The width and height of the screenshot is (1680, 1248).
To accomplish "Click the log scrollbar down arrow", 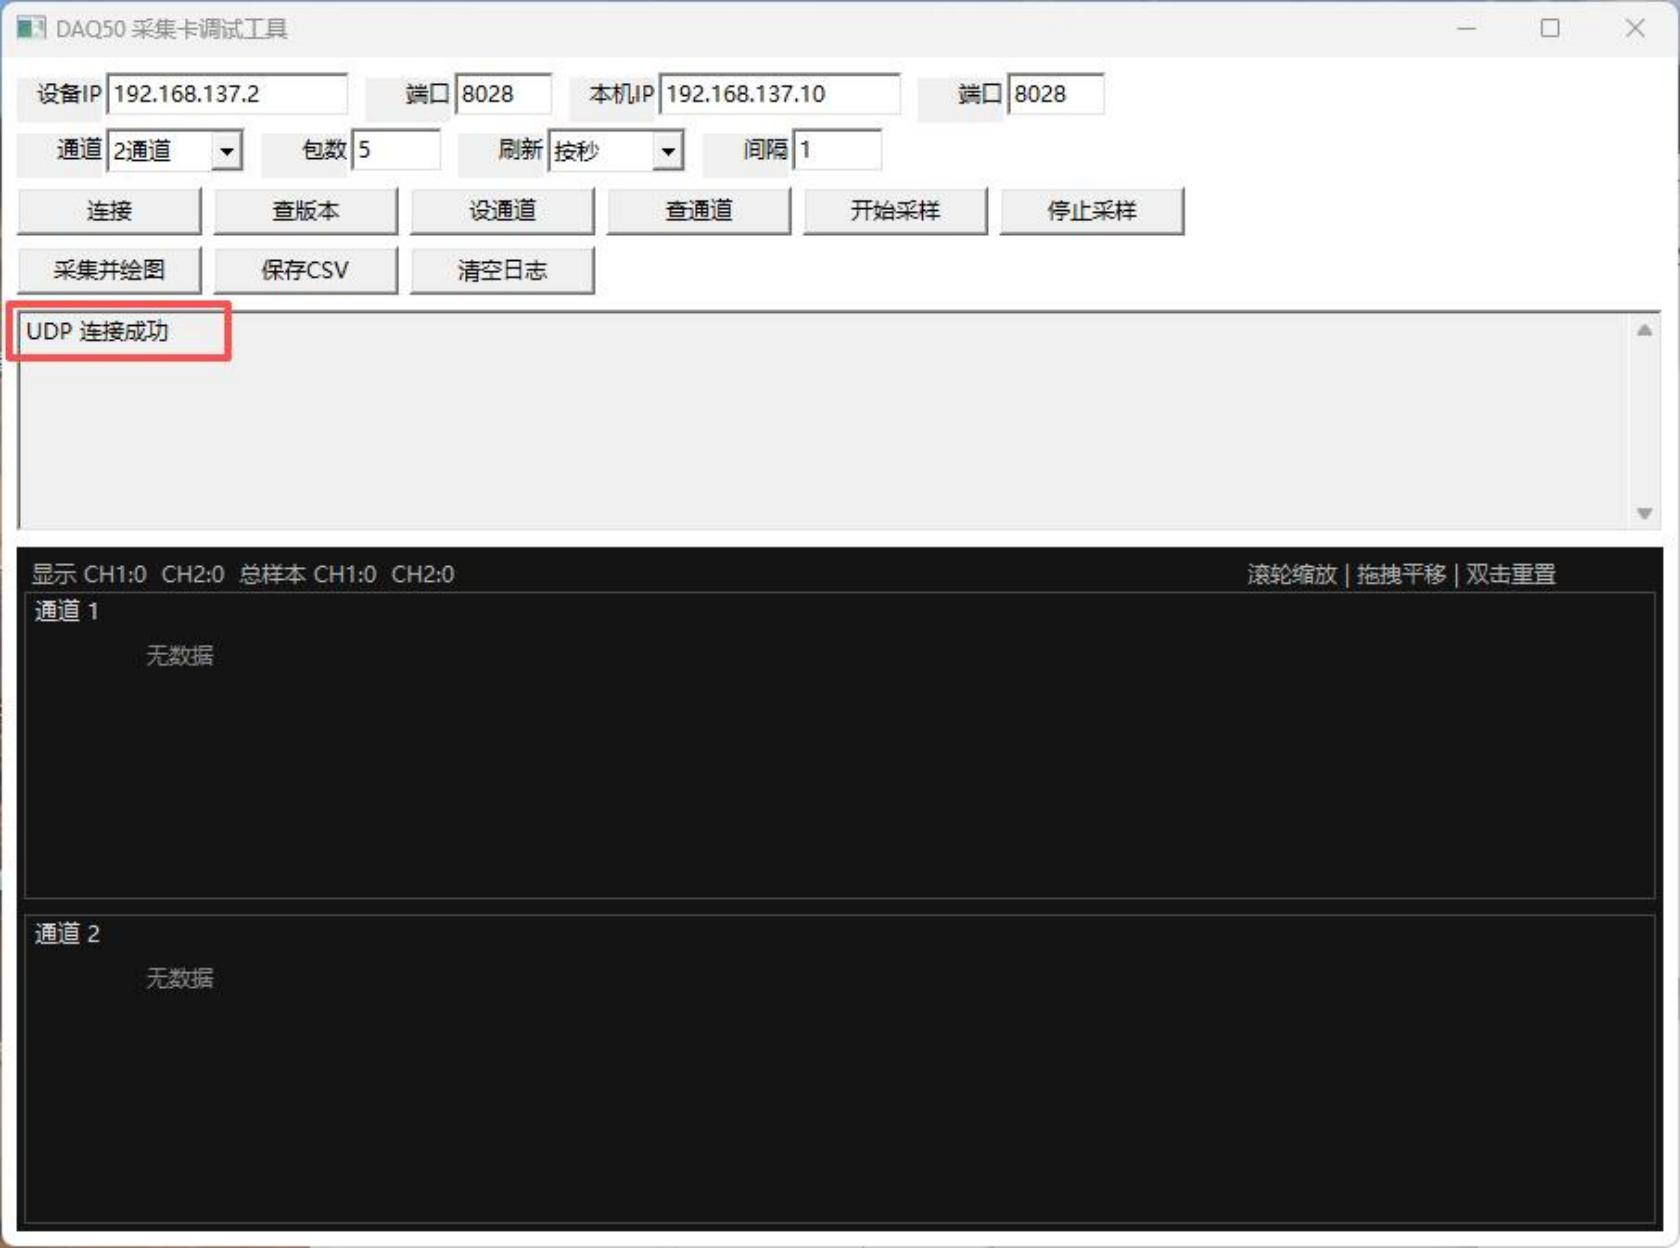I will click(x=1644, y=513).
